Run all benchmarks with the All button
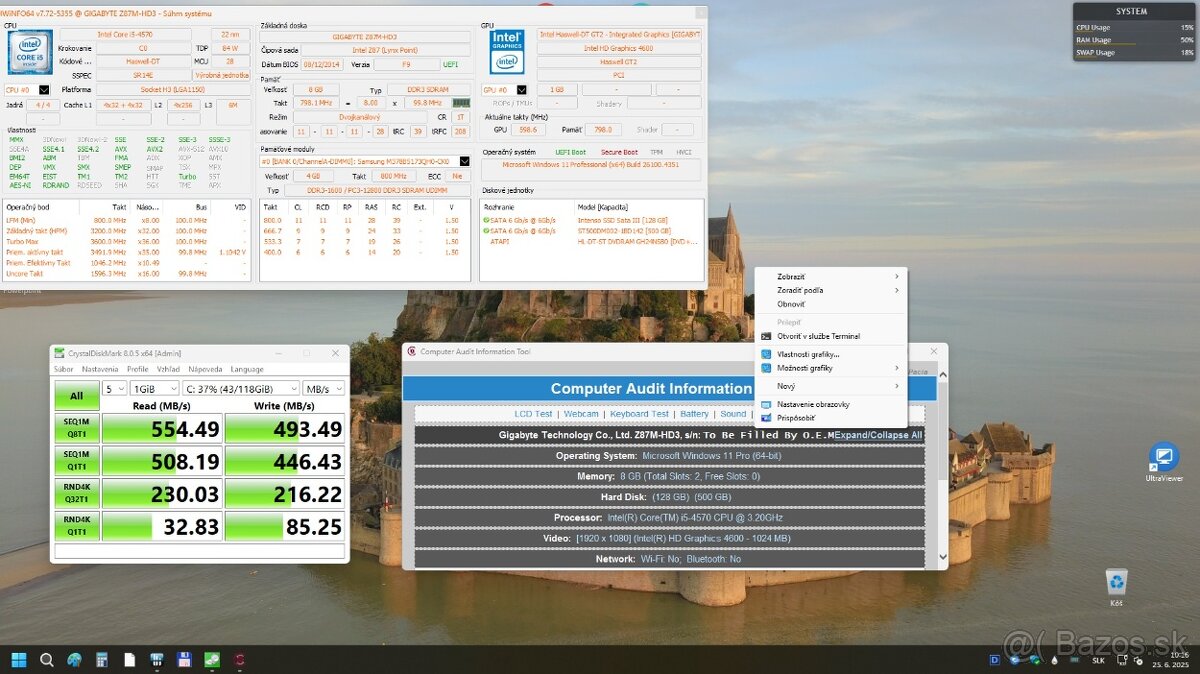1200x674 pixels. pos(77,395)
